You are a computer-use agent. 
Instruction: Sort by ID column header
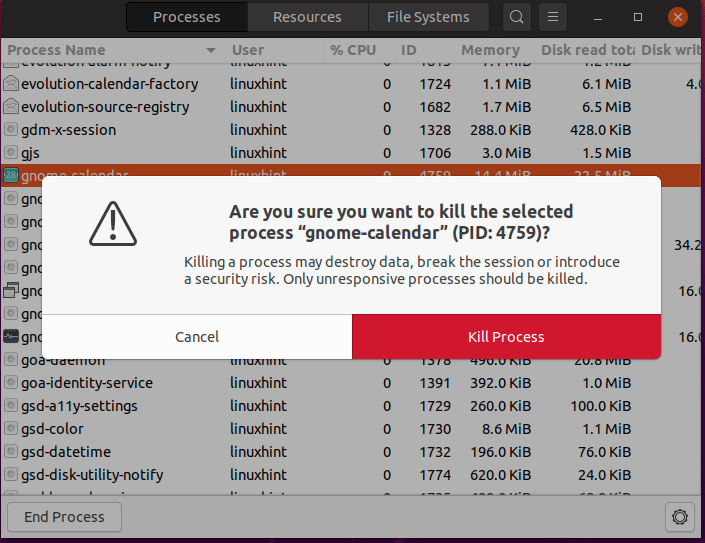click(x=424, y=50)
